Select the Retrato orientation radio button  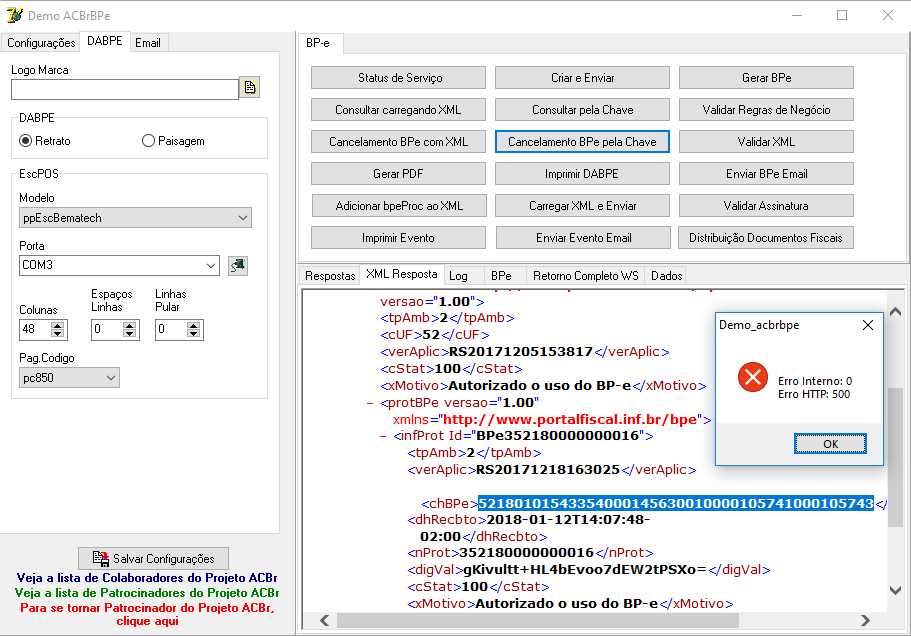pyautogui.click(x=26, y=141)
